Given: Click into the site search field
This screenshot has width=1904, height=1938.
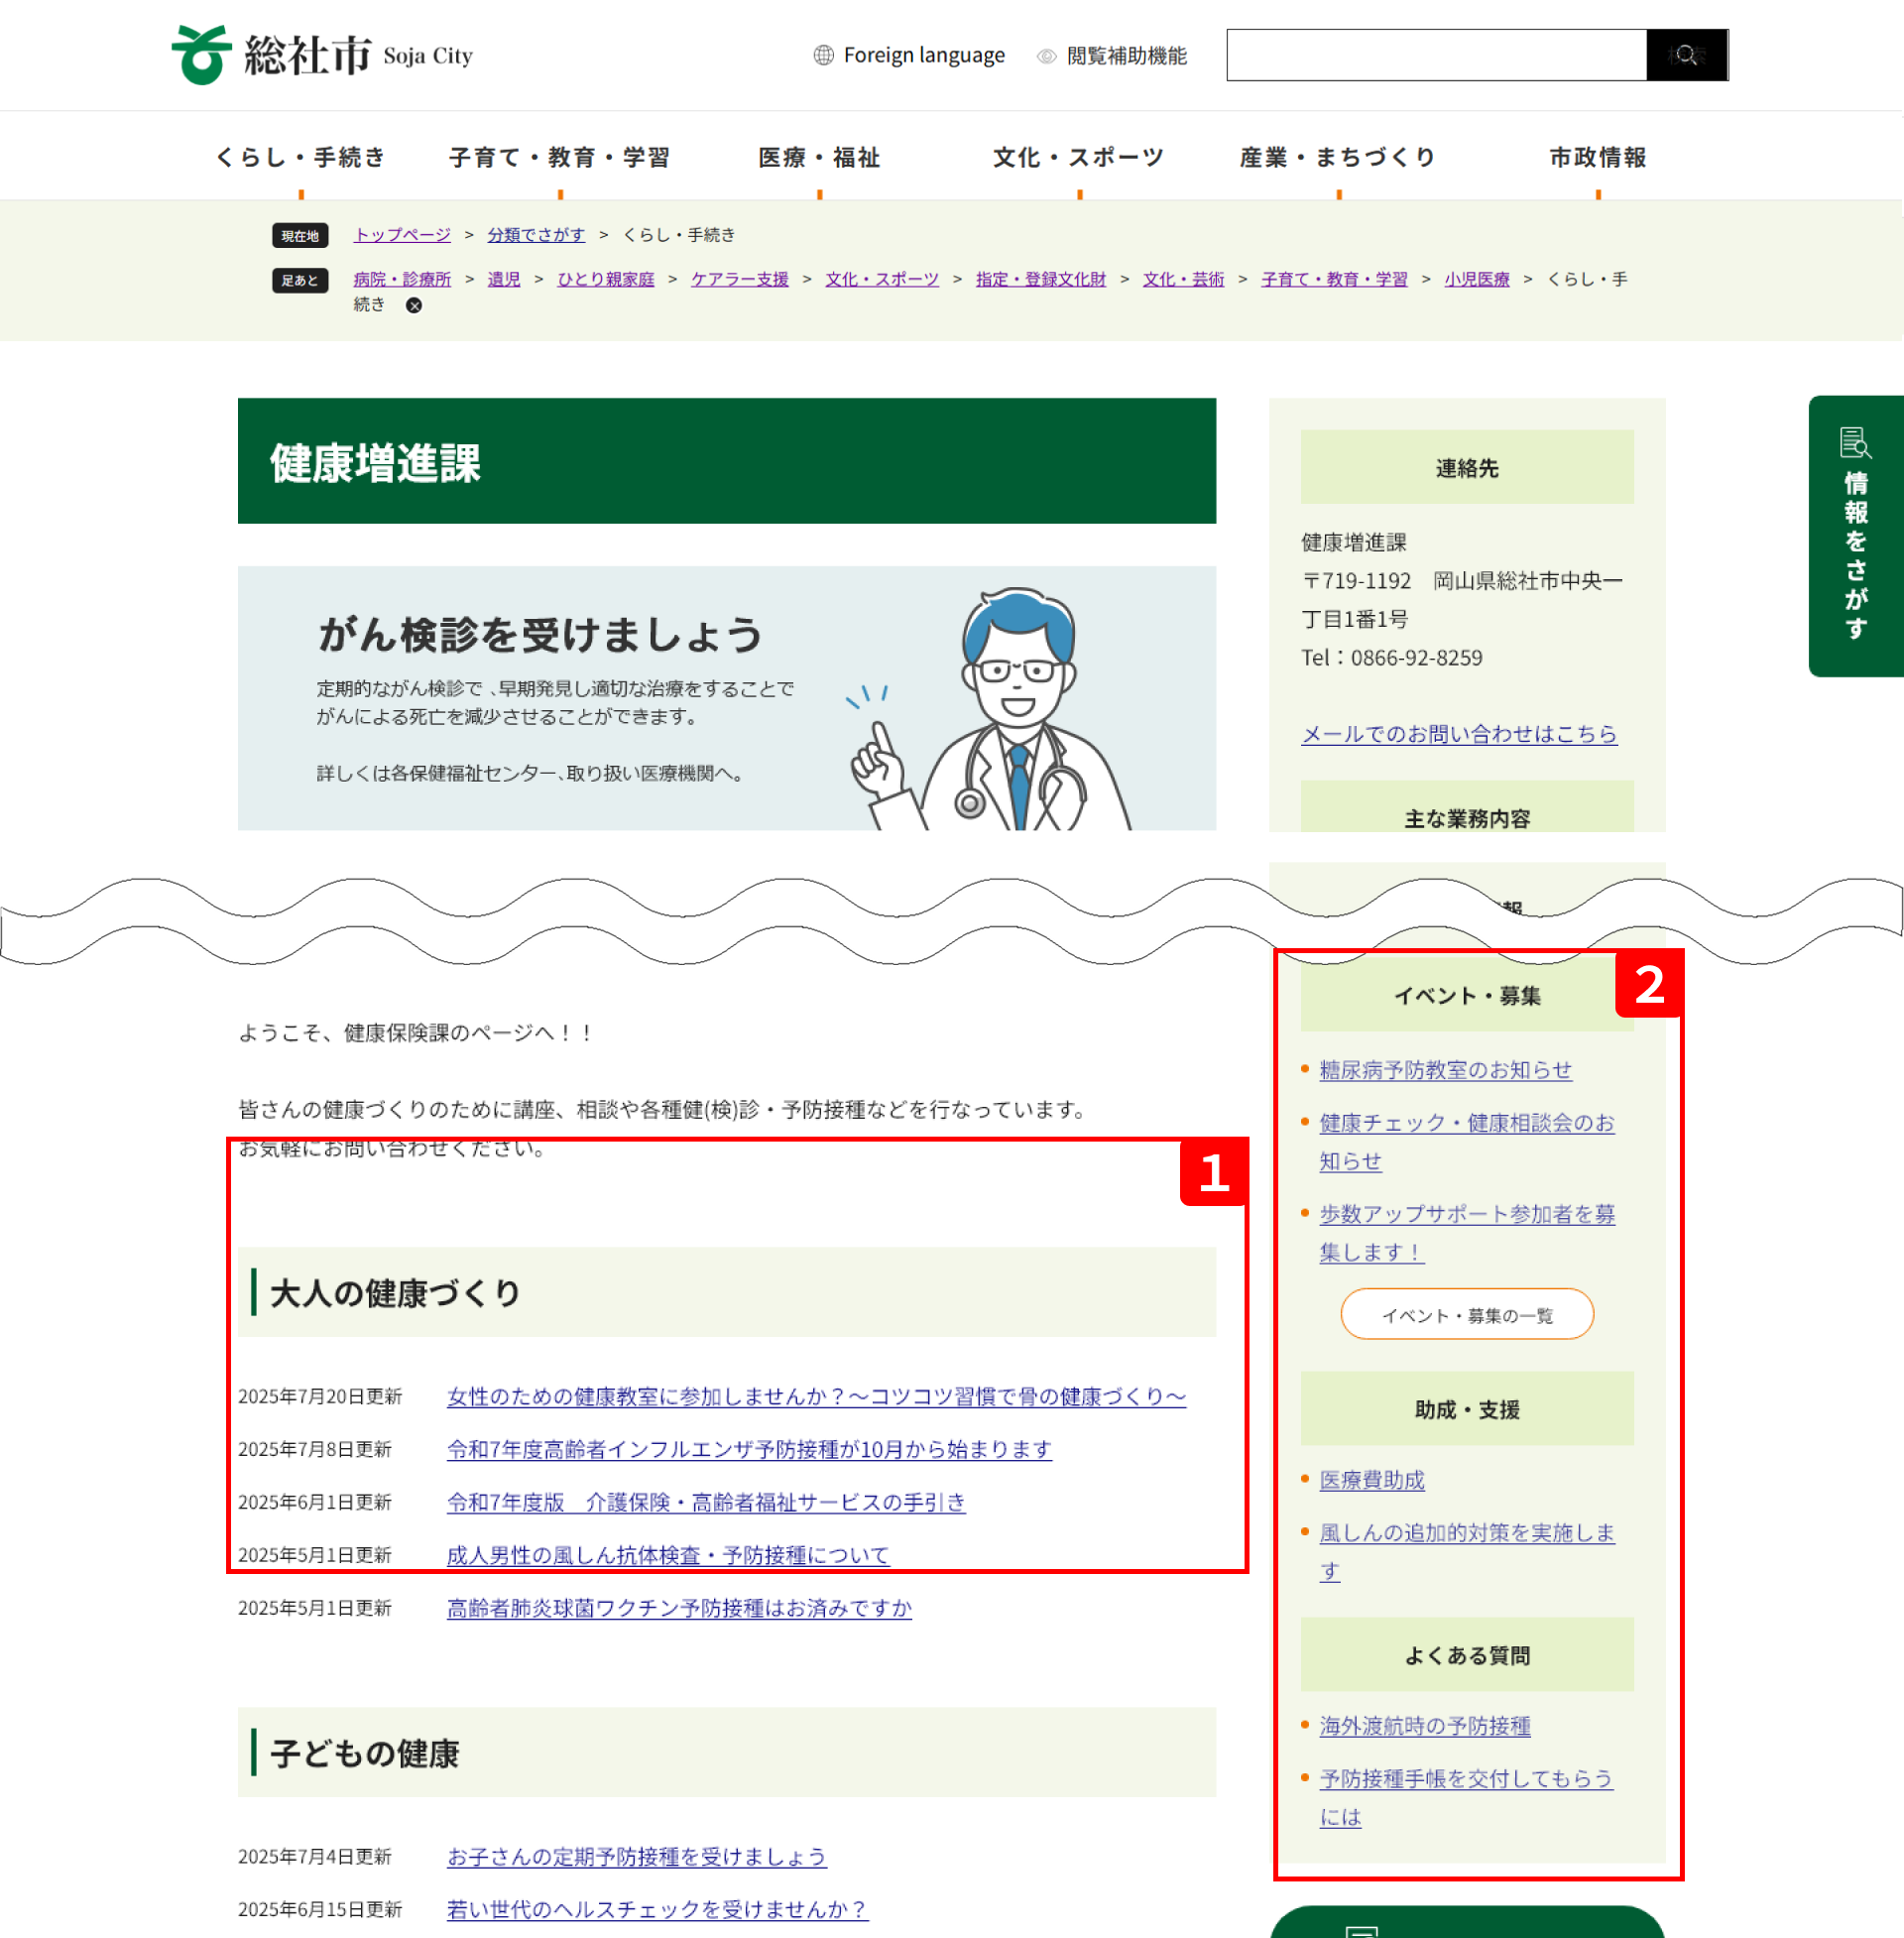Looking at the screenshot, I should (x=1436, y=55).
